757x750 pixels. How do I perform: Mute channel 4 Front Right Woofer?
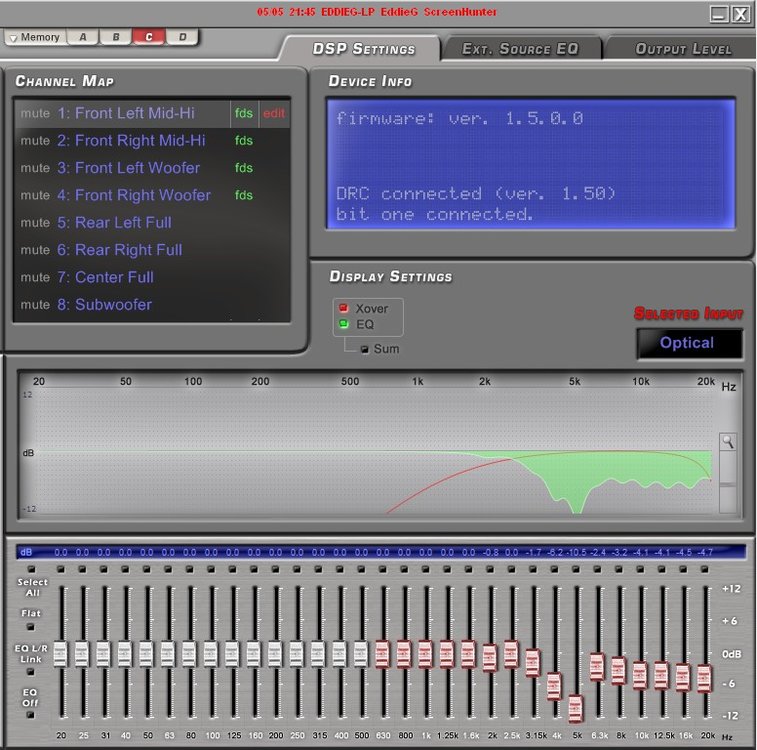pos(35,195)
